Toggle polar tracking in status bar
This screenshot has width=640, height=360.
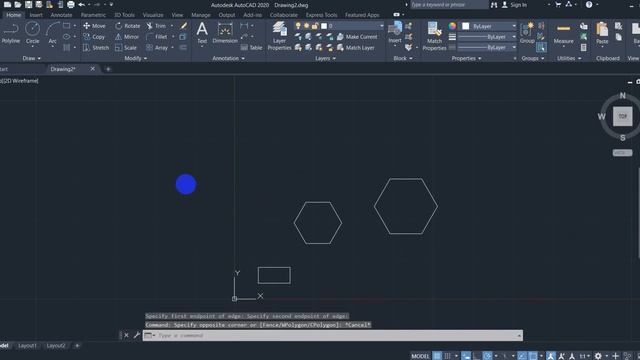coord(487,356)
